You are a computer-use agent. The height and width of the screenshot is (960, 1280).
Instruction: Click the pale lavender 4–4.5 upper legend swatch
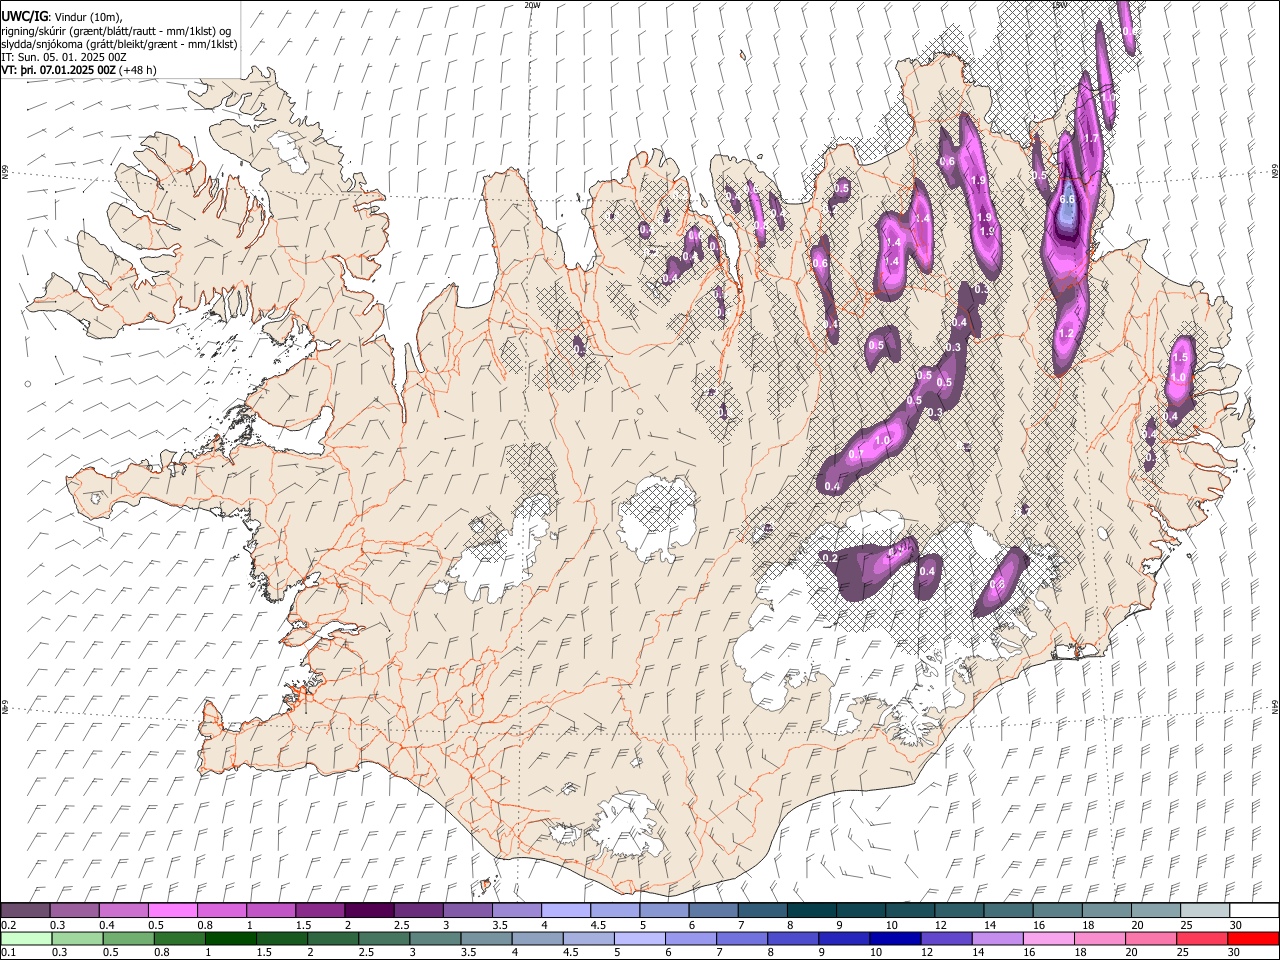click(x=566, y=911)
